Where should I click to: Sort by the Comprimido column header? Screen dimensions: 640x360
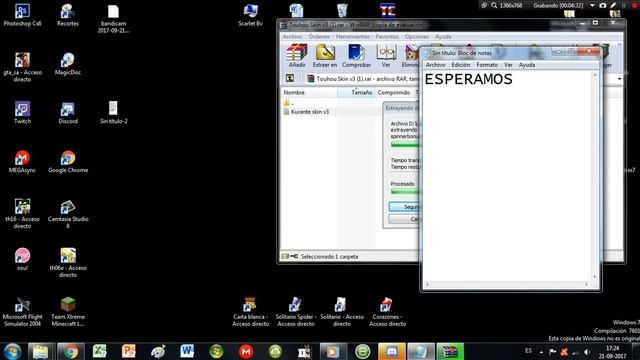click(393, 93)
